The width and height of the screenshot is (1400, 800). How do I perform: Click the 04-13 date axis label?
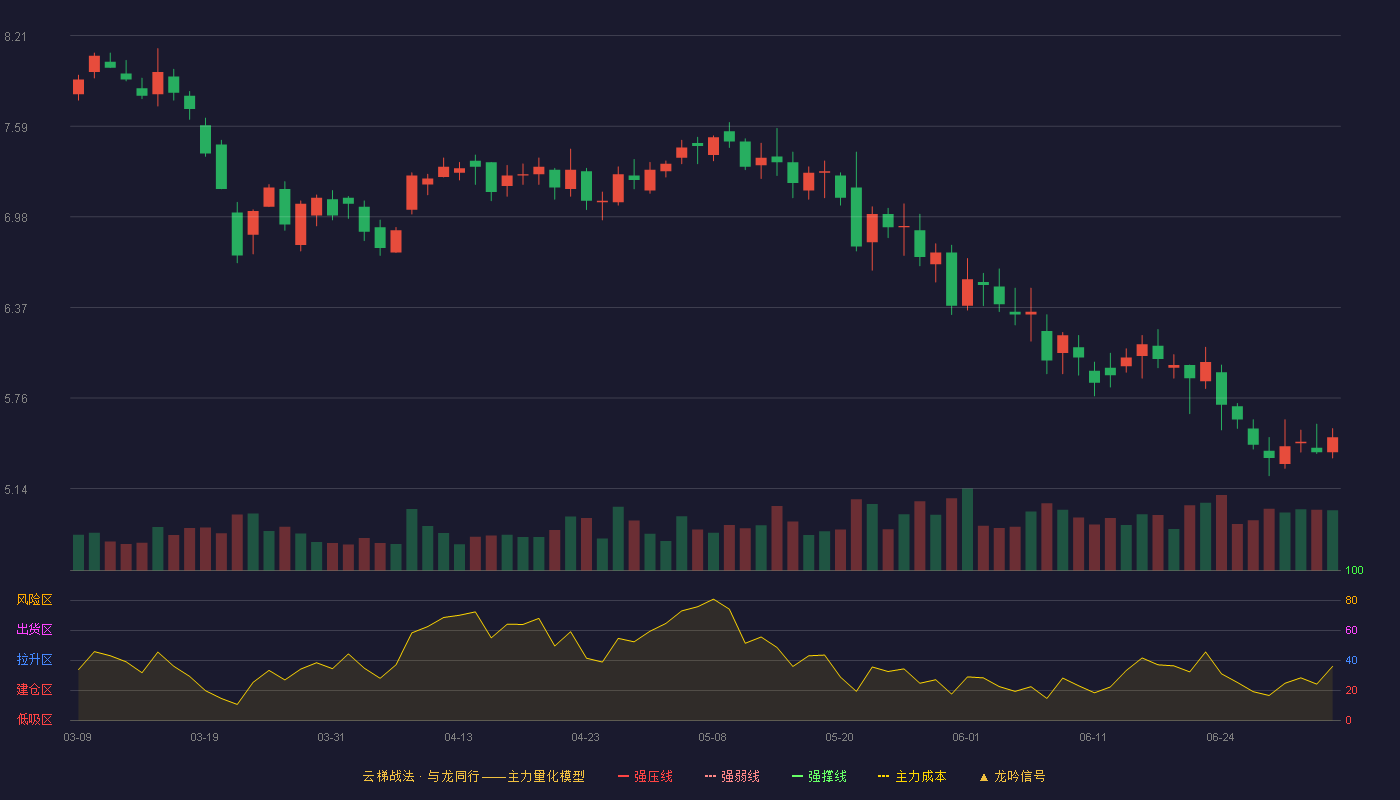[458, 737]
